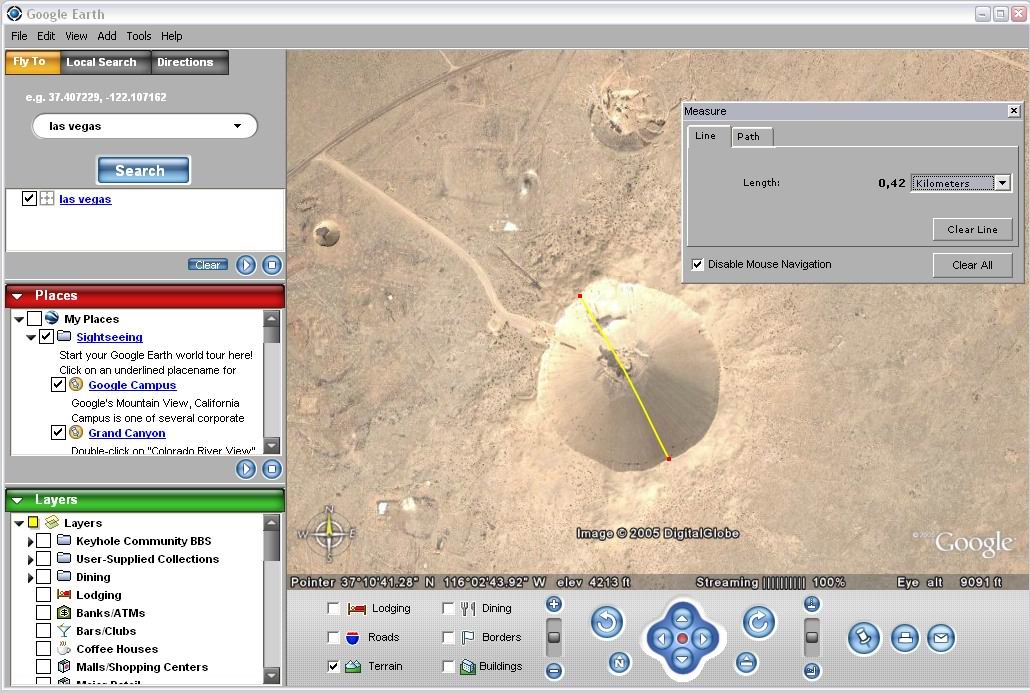This screenshot has height=693, width=1030.
Task: Rotate the view counter-clockwise
Action: tap(607, 622)
